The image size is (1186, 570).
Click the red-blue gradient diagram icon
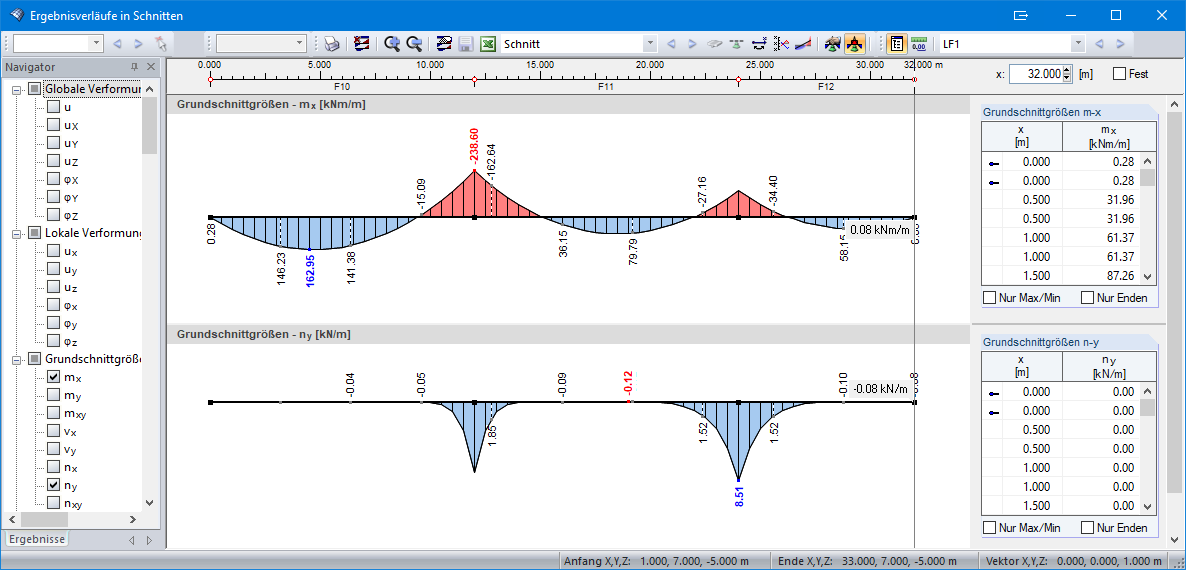click(804, 44)
